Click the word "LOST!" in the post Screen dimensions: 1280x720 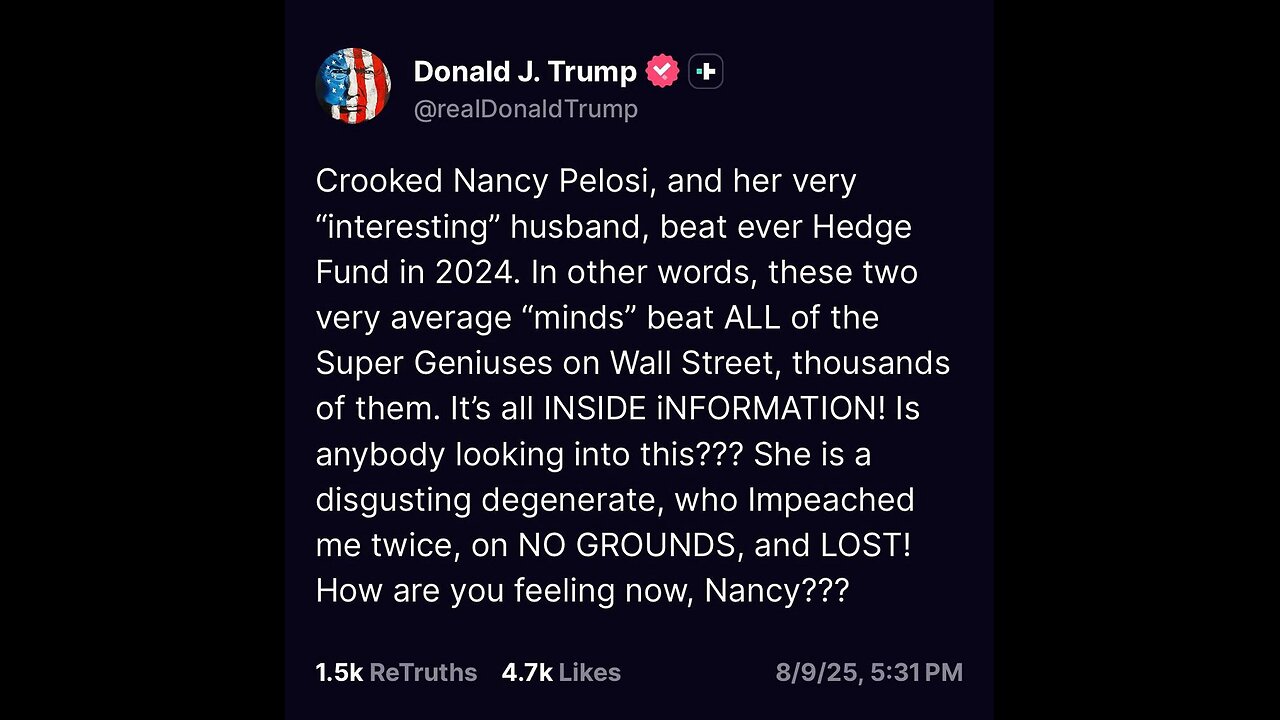[875, 545]
